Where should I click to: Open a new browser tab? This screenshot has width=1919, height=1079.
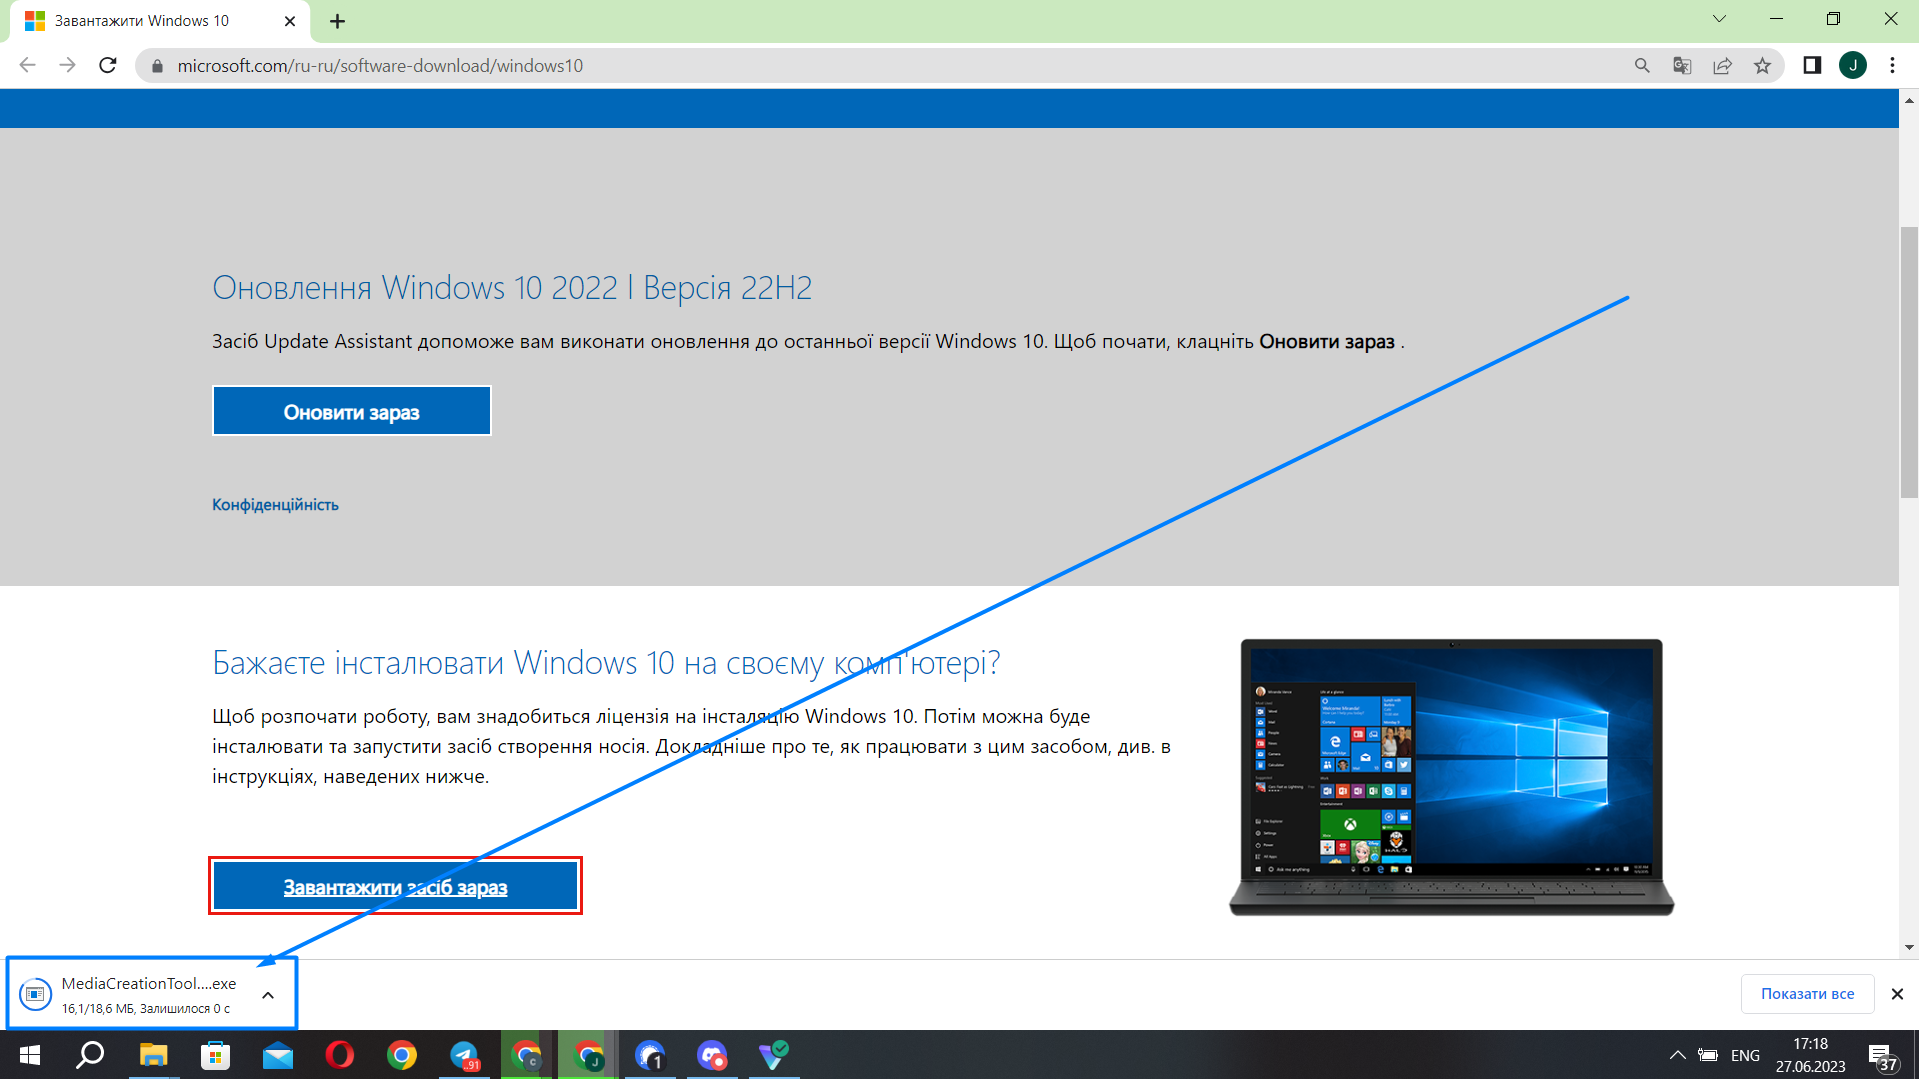pos(337,21)
